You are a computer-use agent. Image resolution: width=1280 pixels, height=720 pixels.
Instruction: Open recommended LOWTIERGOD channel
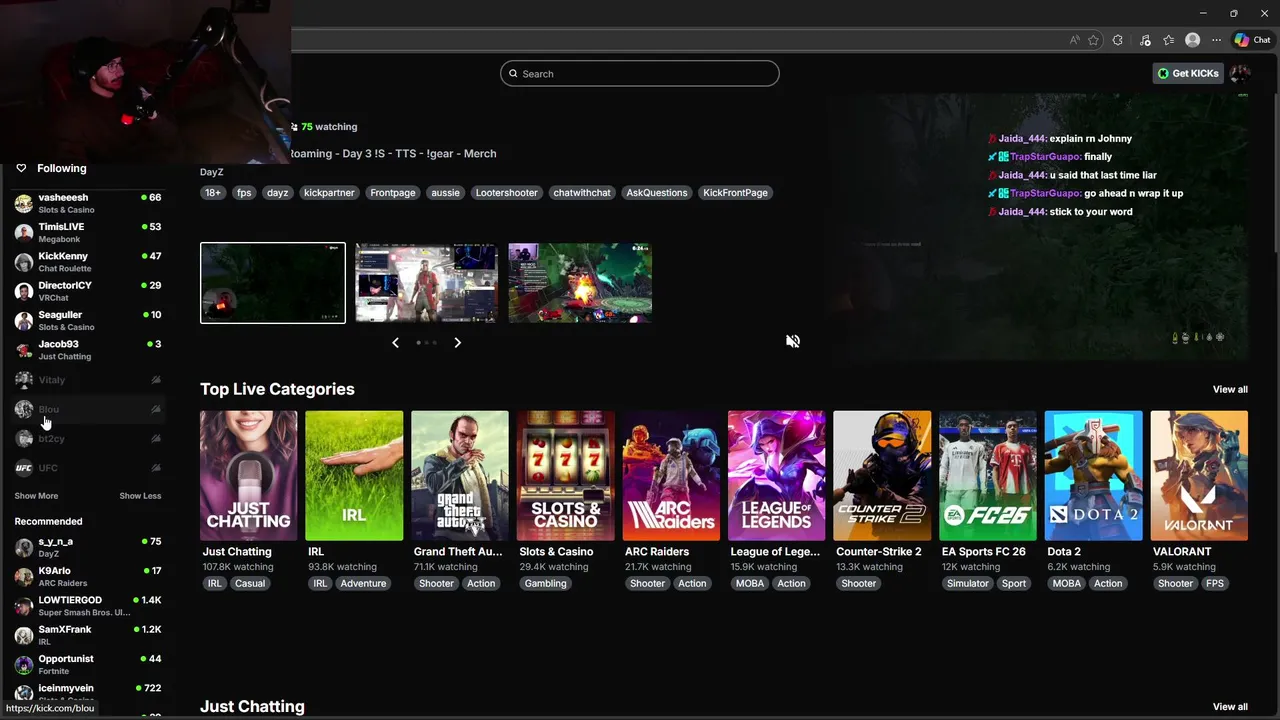pyautogui.click(x=88, y=606)
